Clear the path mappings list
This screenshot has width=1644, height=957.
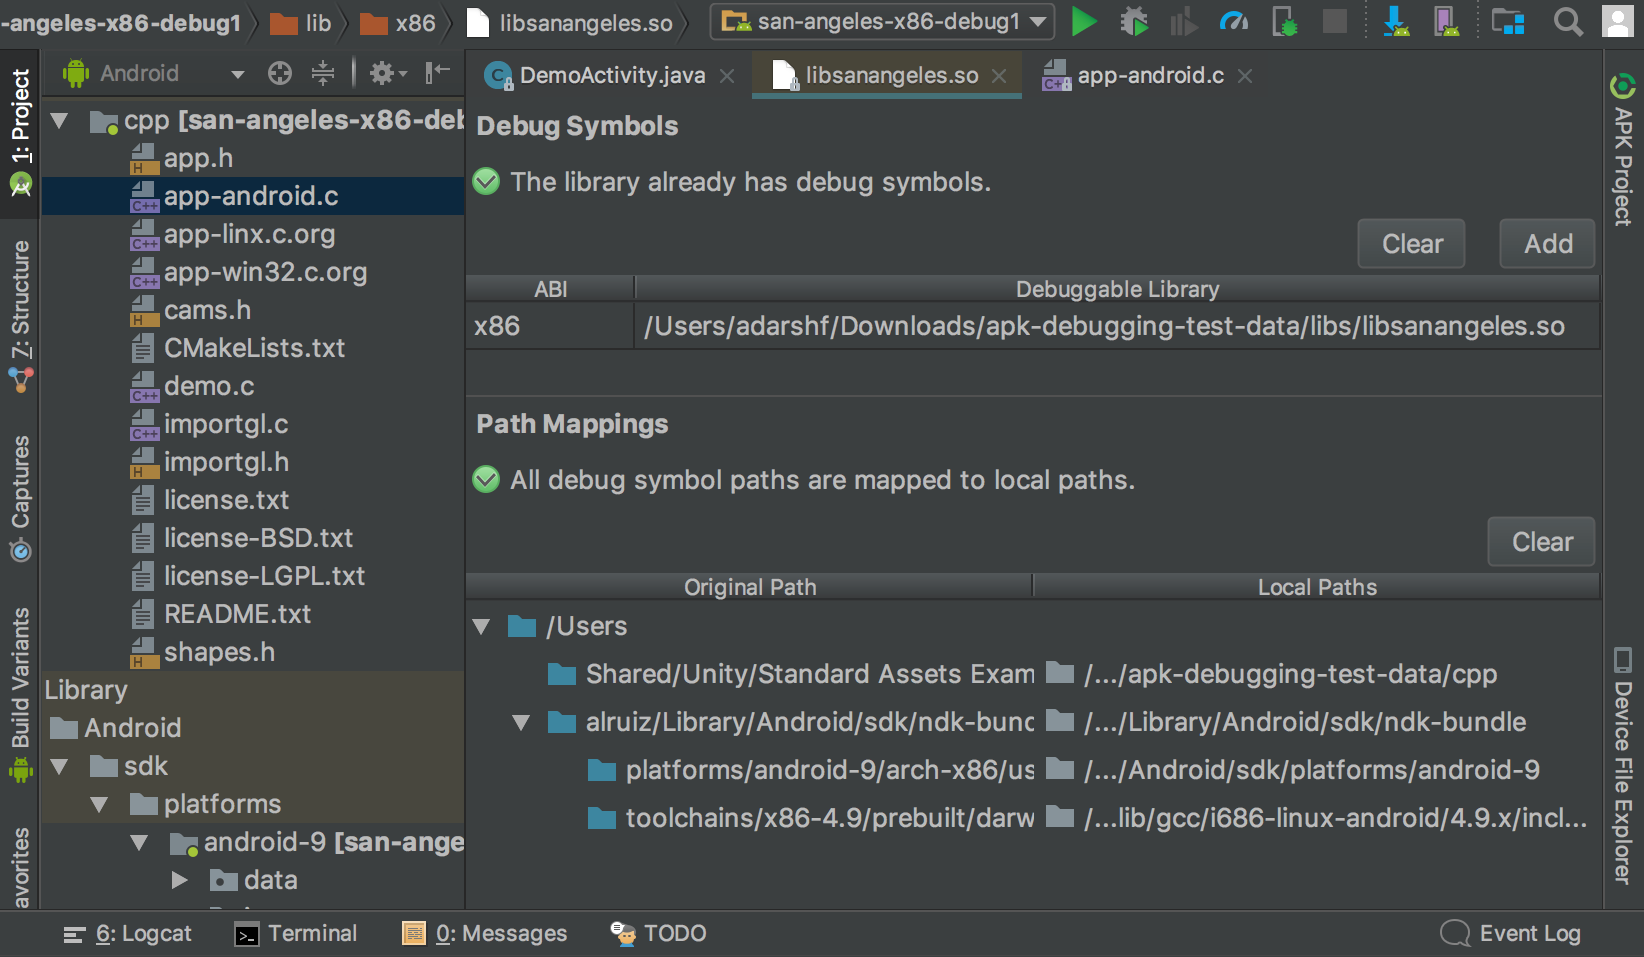[1540, 541]
